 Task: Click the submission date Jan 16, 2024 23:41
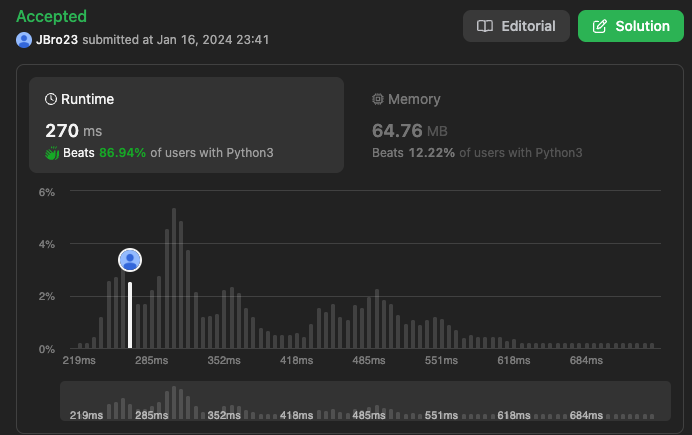pos(213,40)
